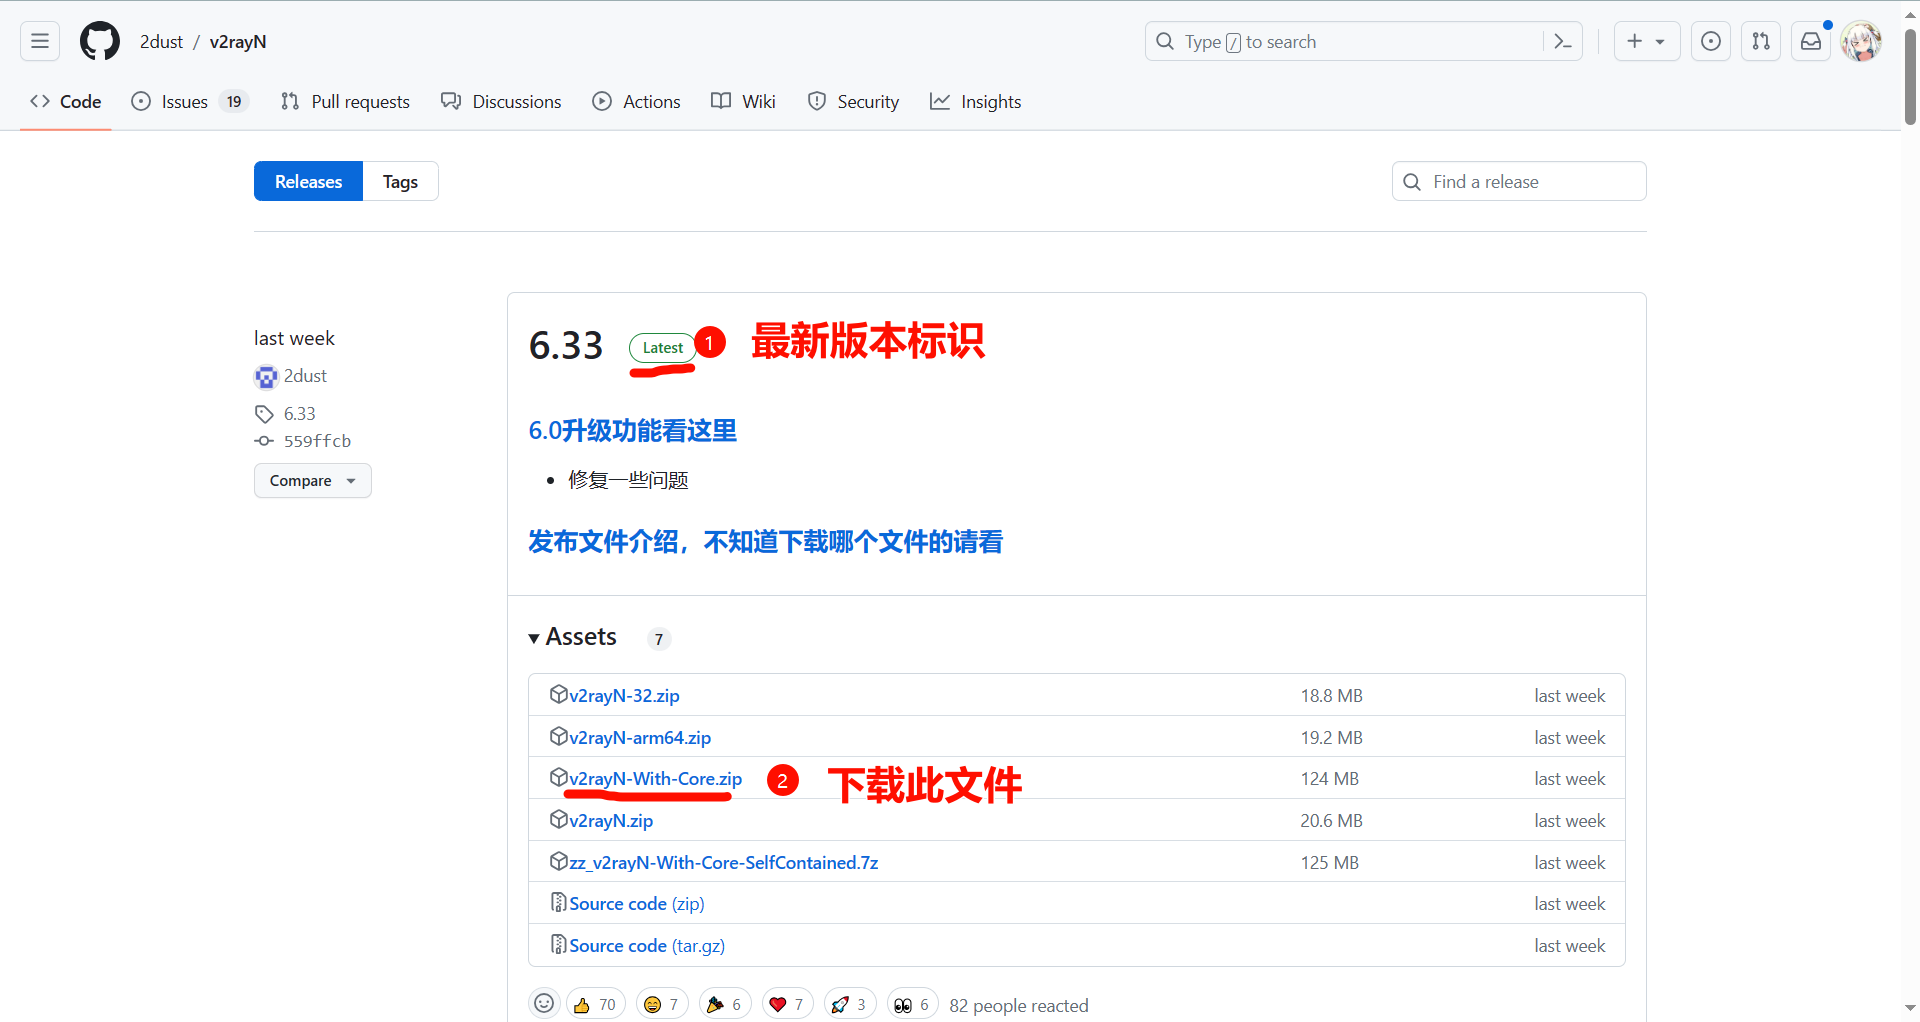The image size is (1920, 1022).
Task: Open the hamburger navigation menu
Action: (x=40, y=41)
